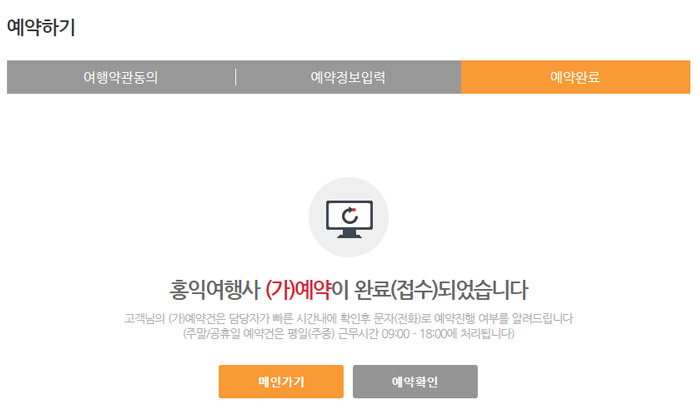The height and width of the screenshot is (420, 700).
Task: Click the monitor refresh icon
Action: tap(349, 218)
